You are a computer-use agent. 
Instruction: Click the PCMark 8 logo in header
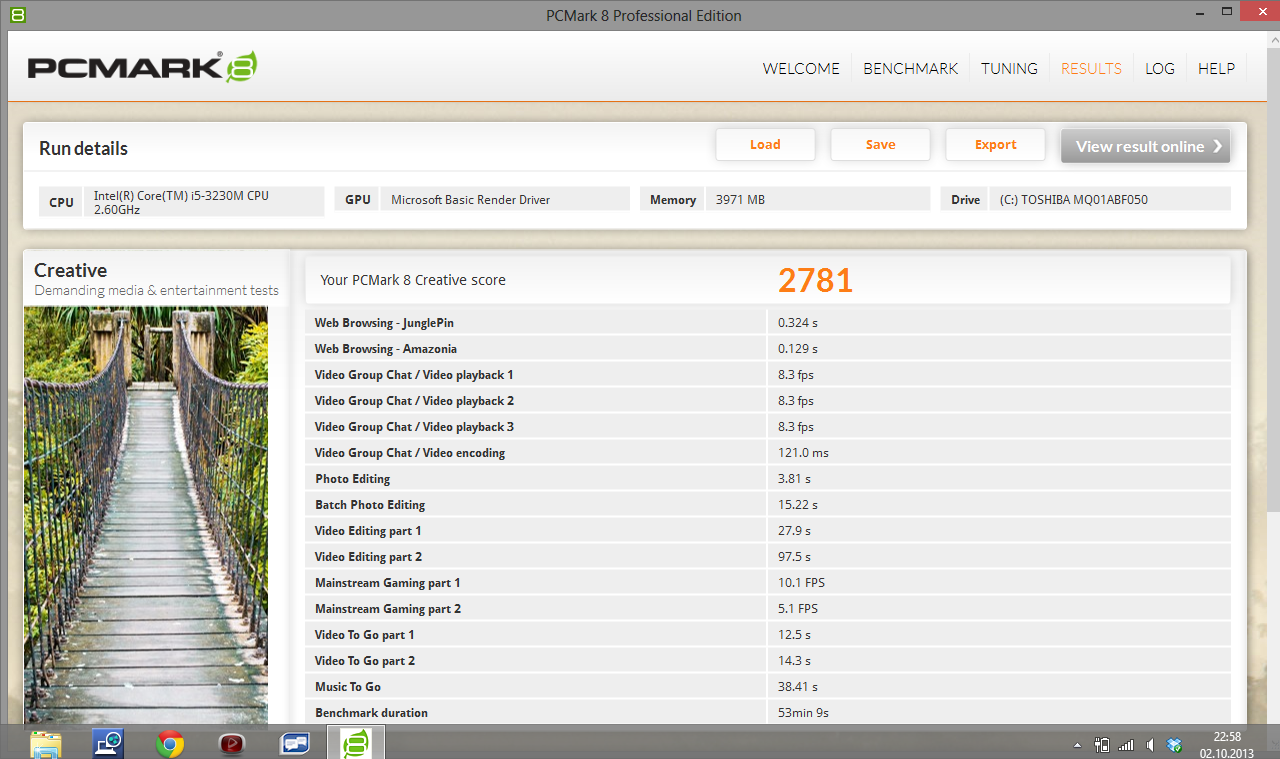[x=142, y=67]
